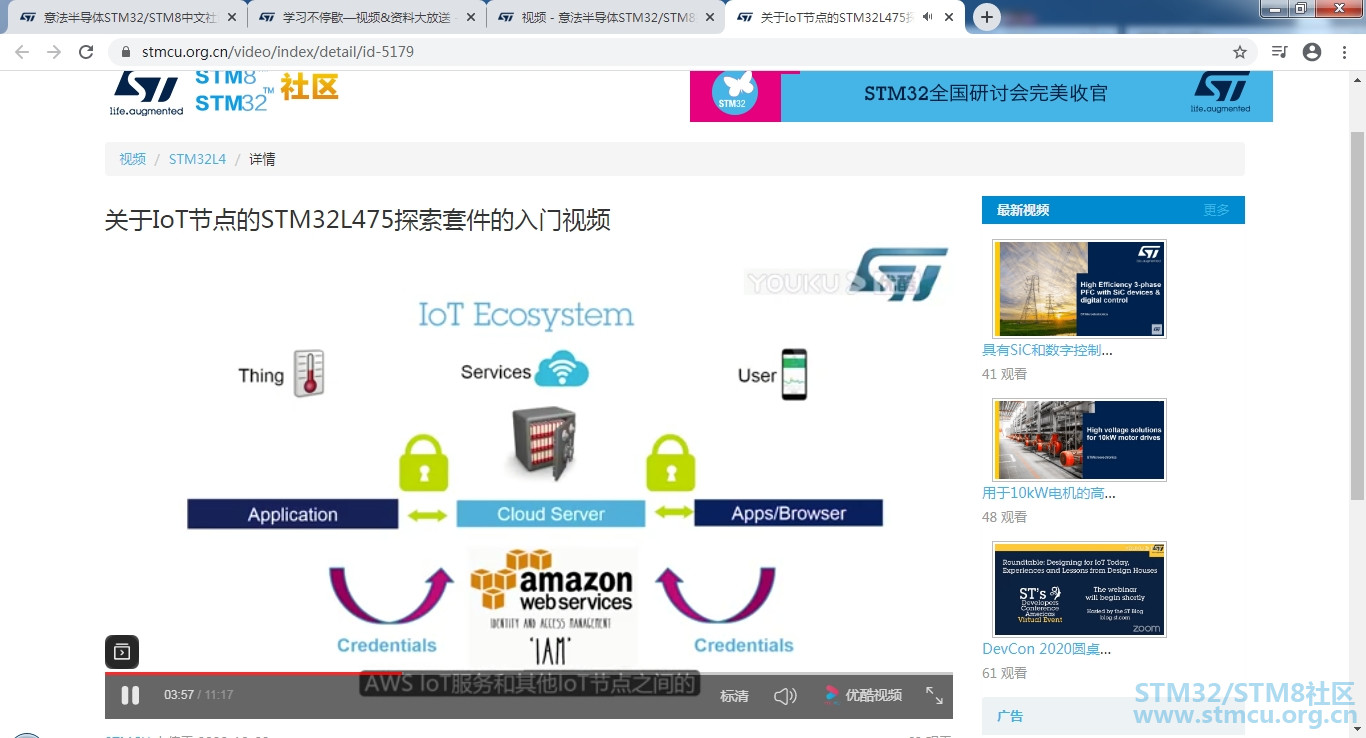Mute the tab audio speaker icon
The width and height of the screenshot is (1366, 738).
tap(927, 17)
